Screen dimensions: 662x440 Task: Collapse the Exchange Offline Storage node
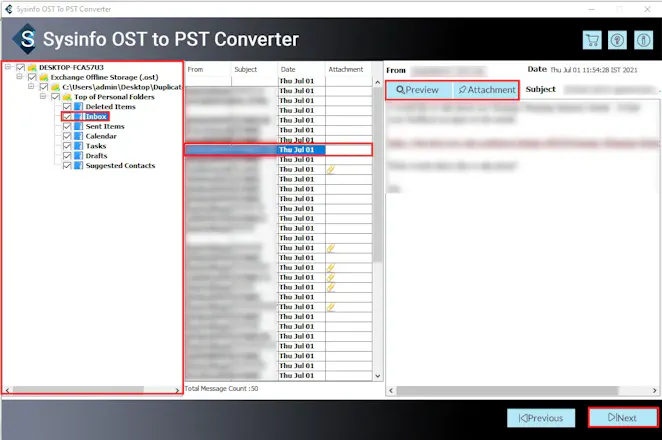[19, 76]
